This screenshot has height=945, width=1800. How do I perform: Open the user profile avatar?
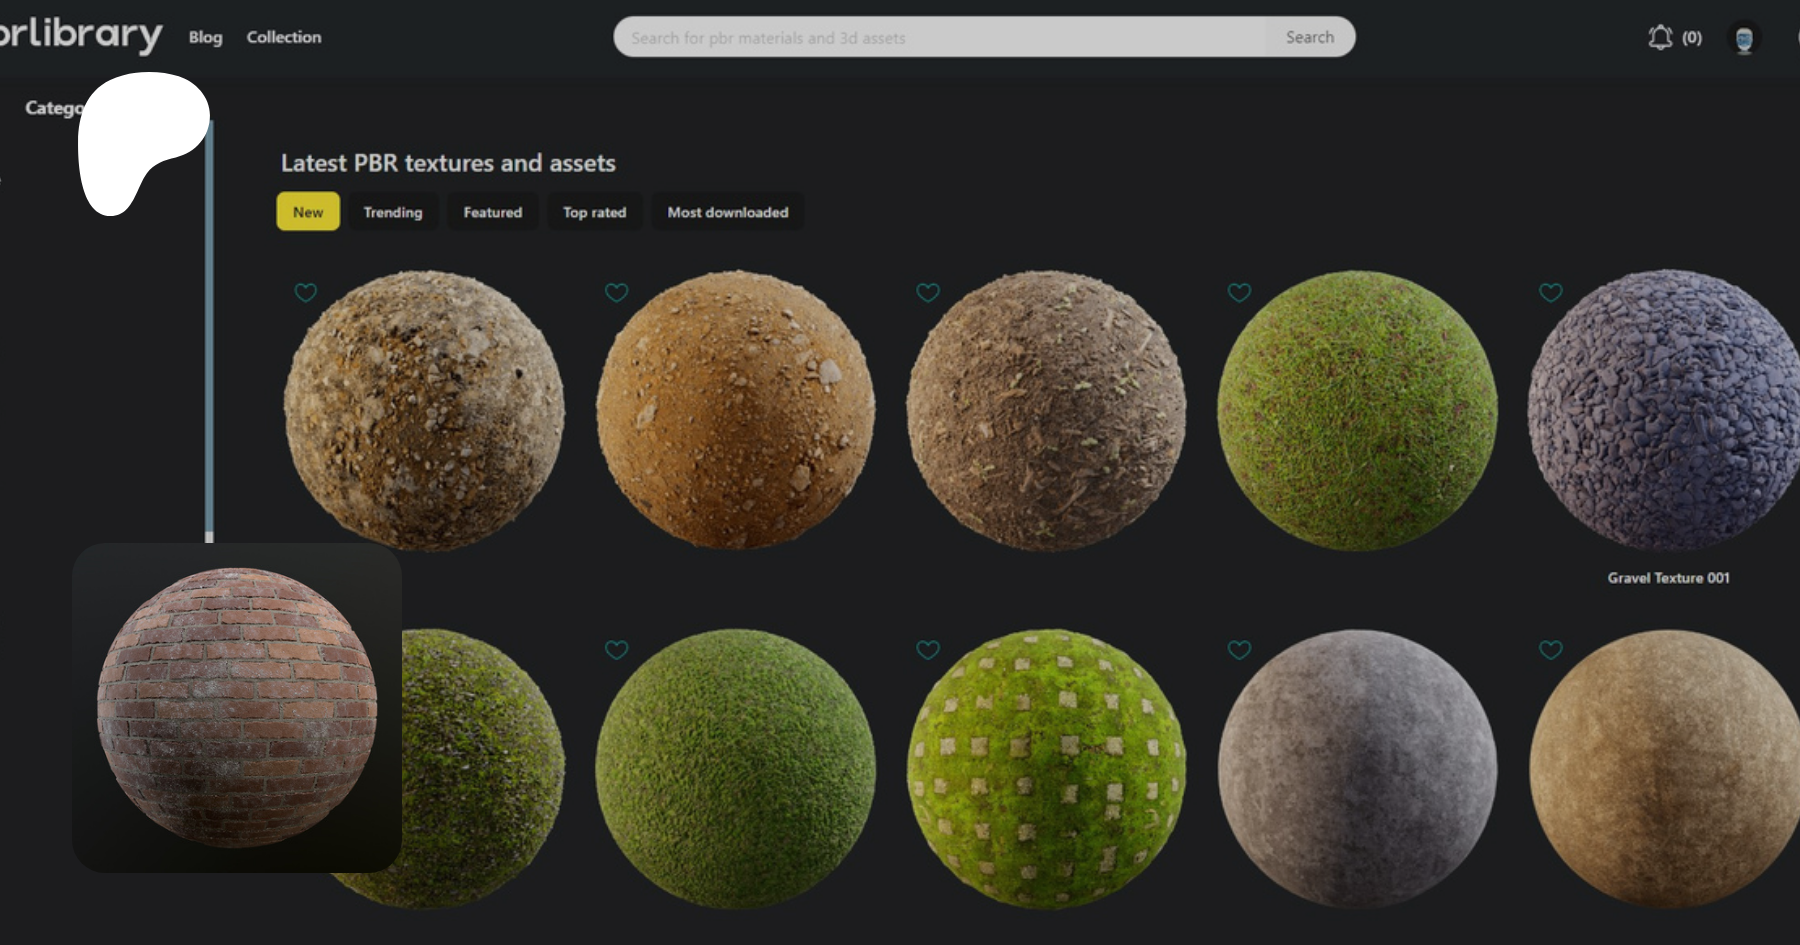coord(1744,39)
